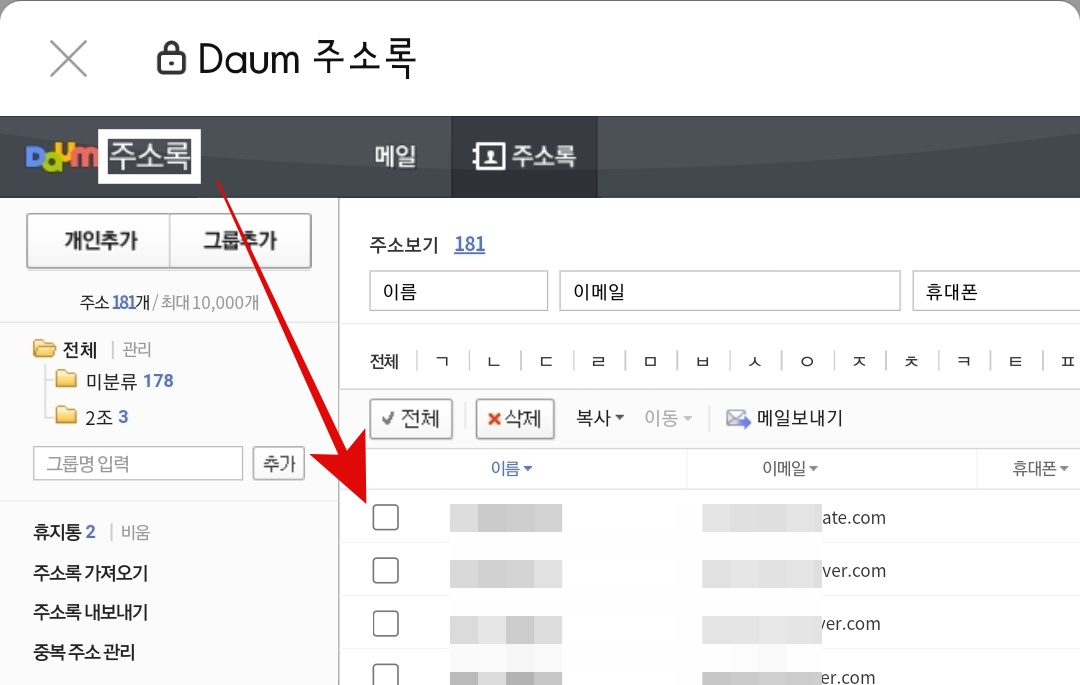Focus the 휴대폰 input field
The image size is (1080, 685).
(996, 291)
